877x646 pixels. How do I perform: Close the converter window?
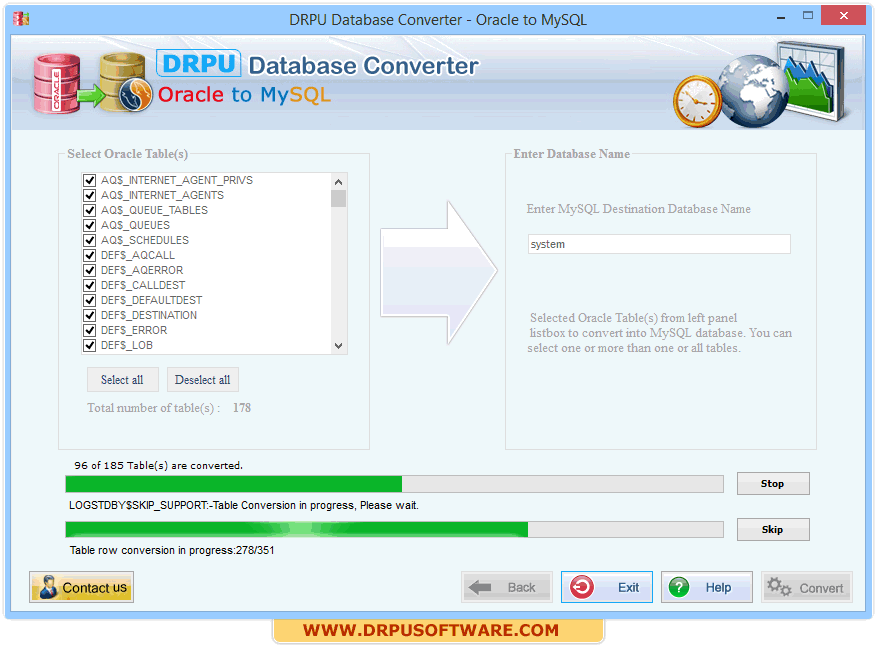pos(843,16)
